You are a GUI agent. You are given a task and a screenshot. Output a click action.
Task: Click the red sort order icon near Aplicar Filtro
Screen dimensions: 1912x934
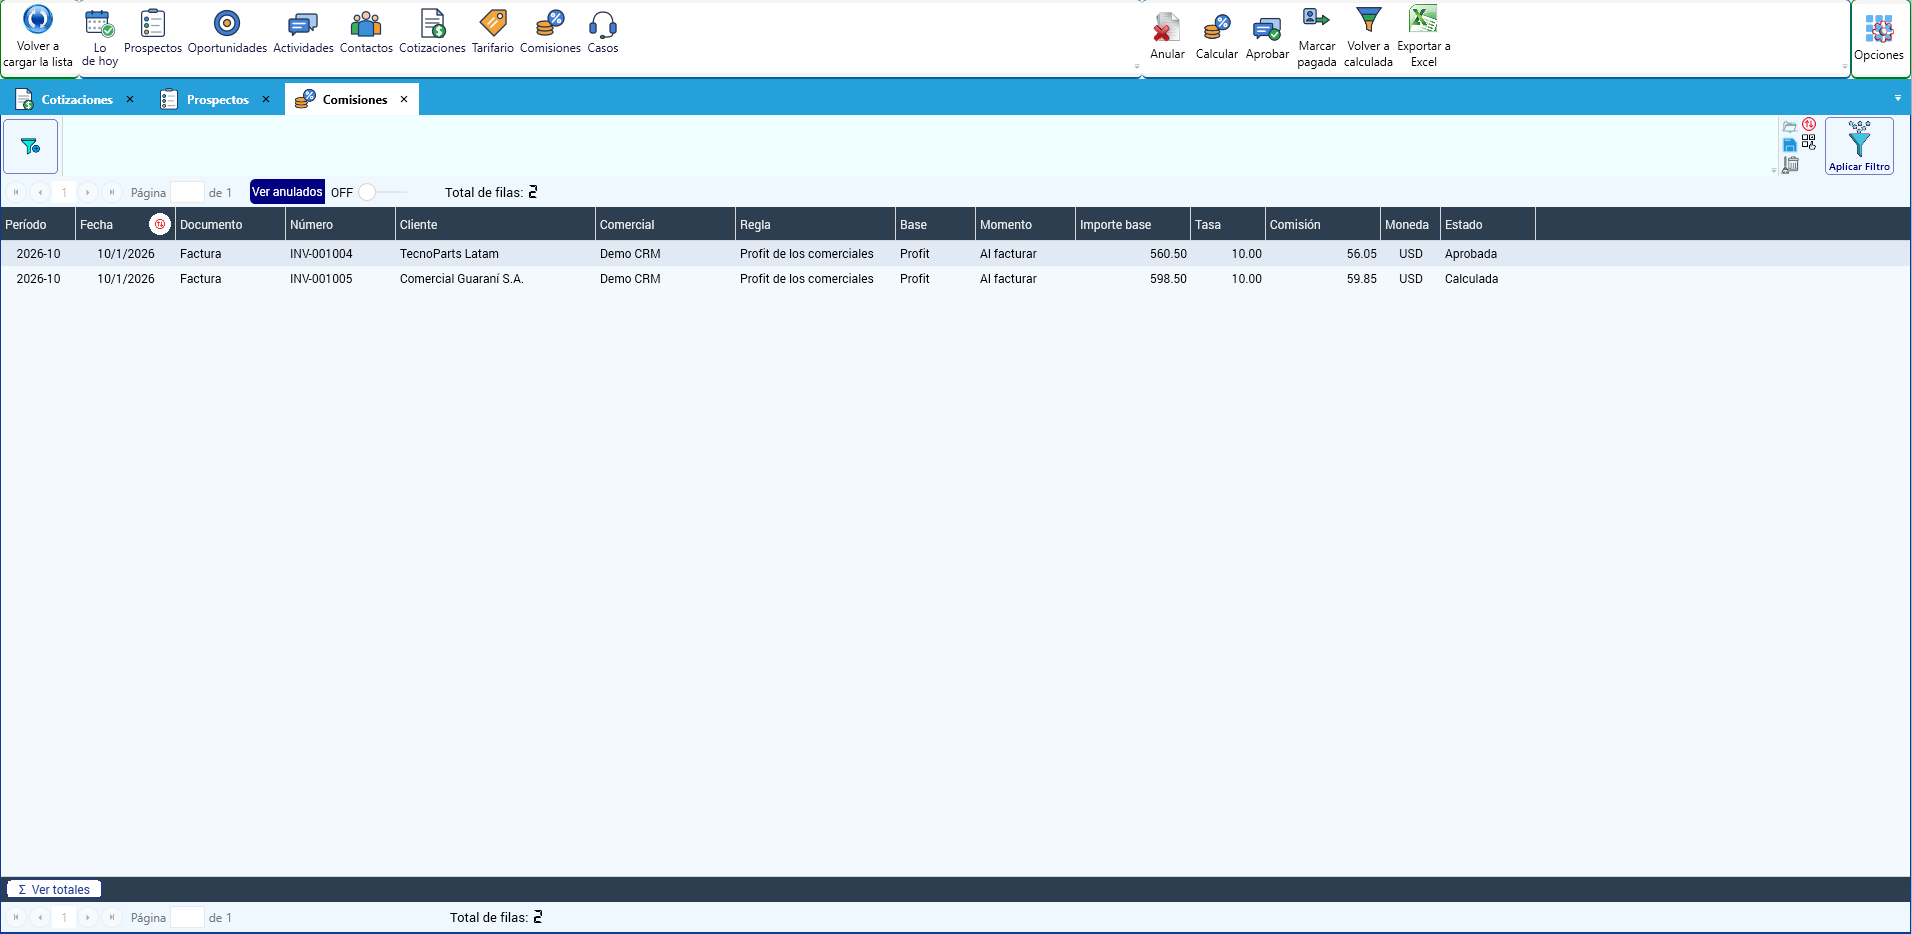[1809, 125]
